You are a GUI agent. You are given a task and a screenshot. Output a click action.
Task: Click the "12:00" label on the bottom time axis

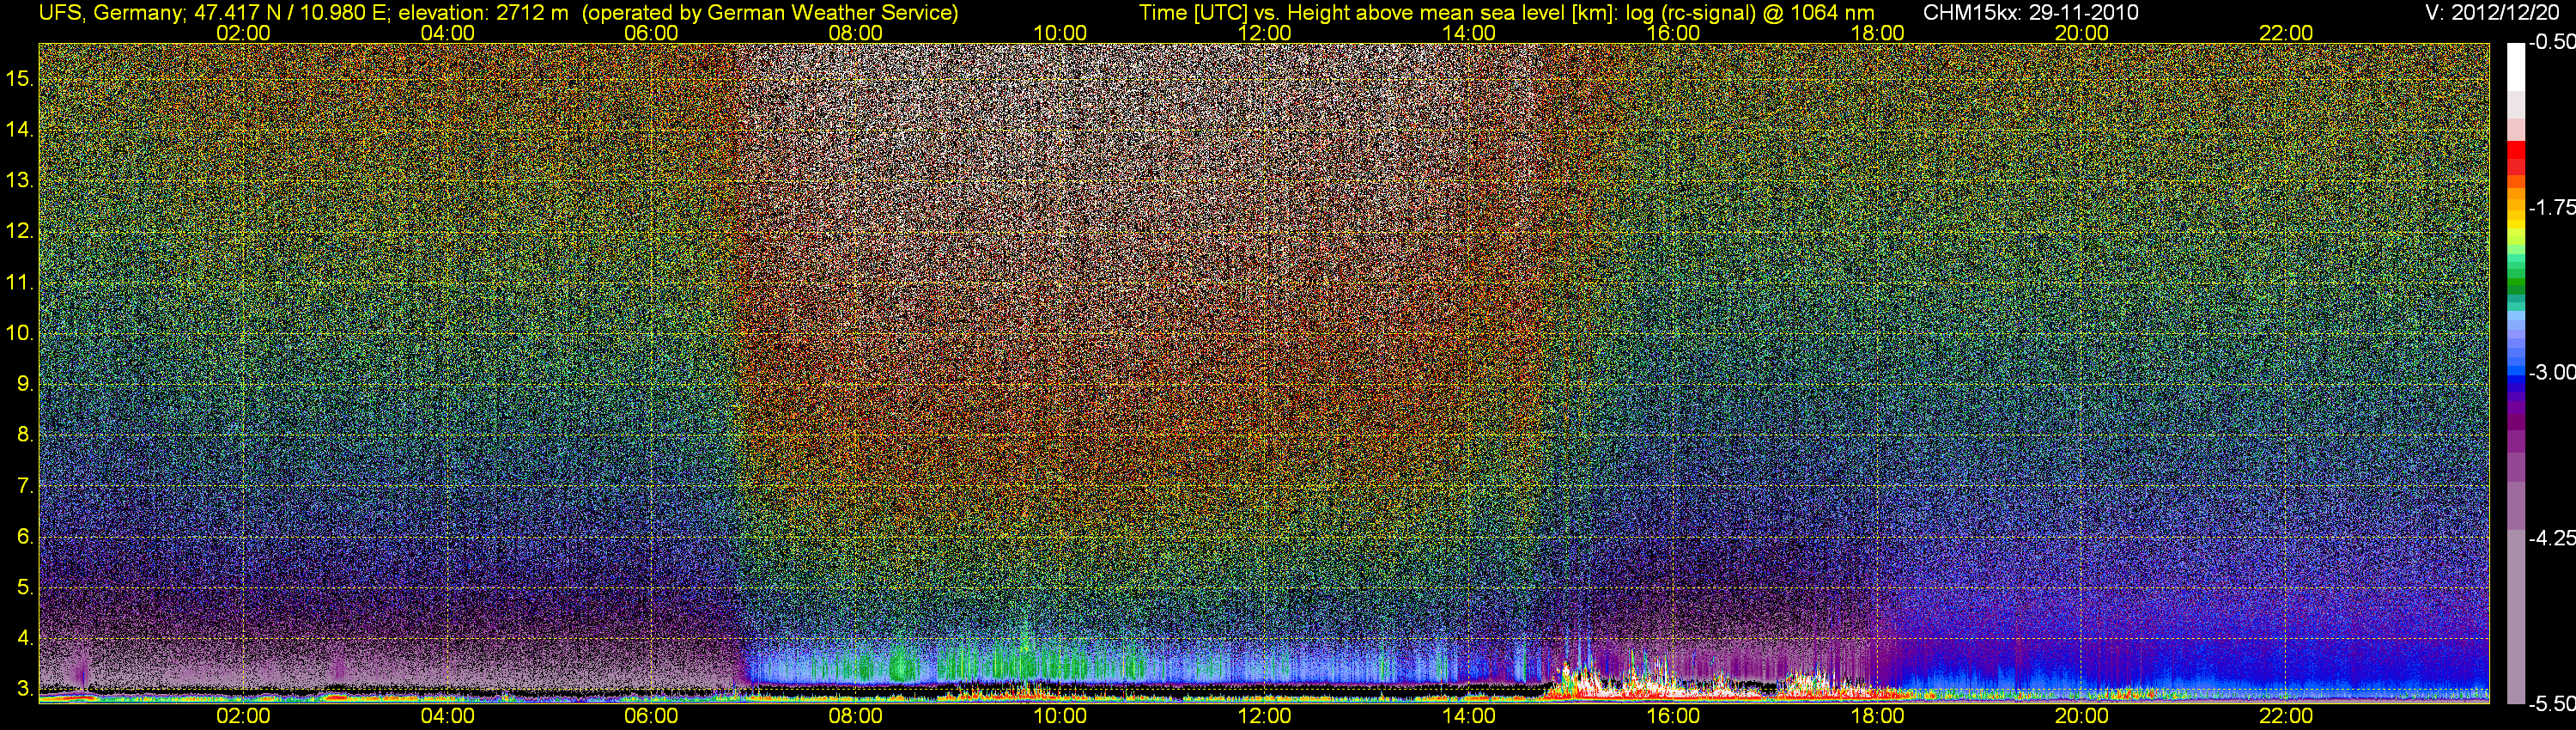pos(1264,716)
